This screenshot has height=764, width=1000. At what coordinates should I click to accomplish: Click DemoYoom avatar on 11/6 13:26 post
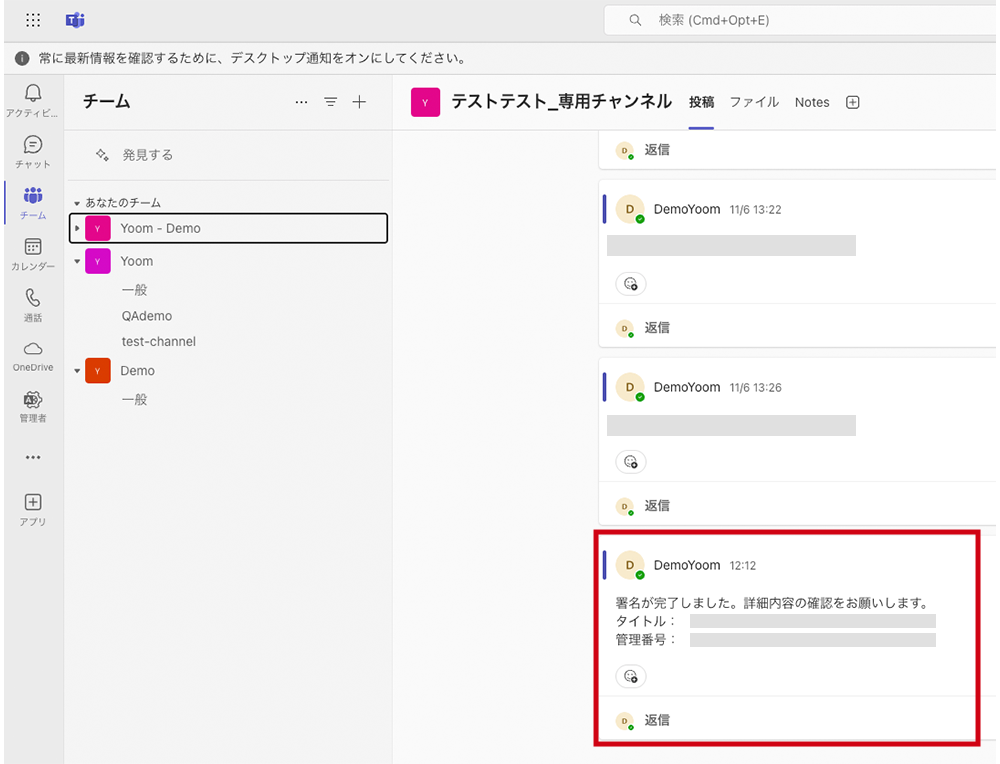[x=630, y=388]
